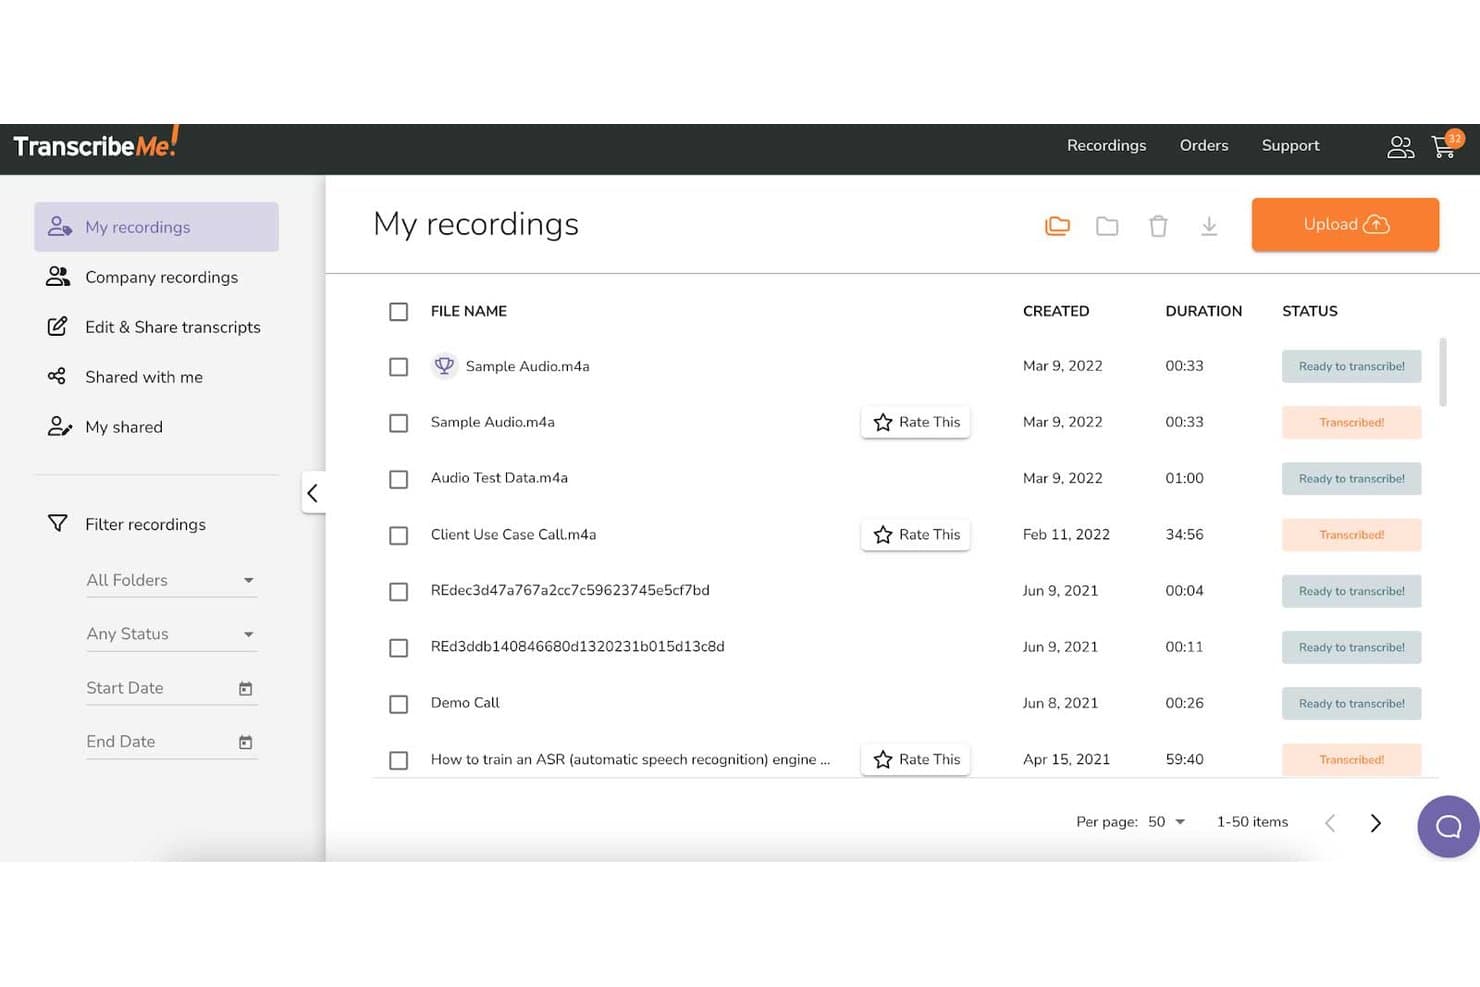The image size is (1480, 987).
Task: Select checkbox for Client Use Case Call.m4a
Action: pyautogui.click(x=398, y=535)
